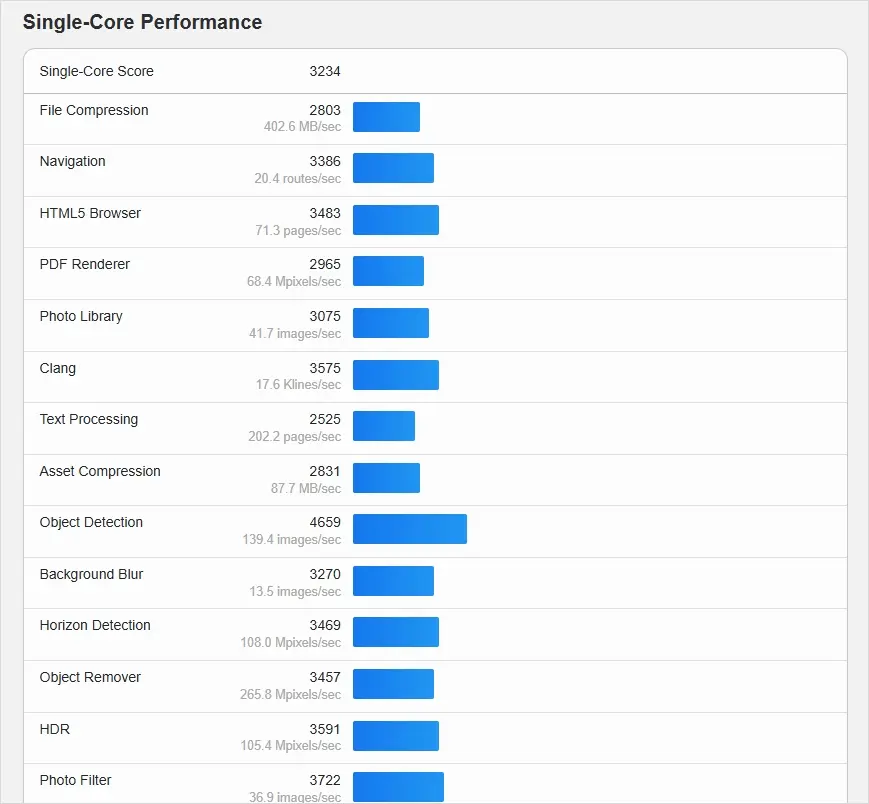This screenshot has height=804, width=869.
Task: Click the Navigation row label
Action: 72,161
